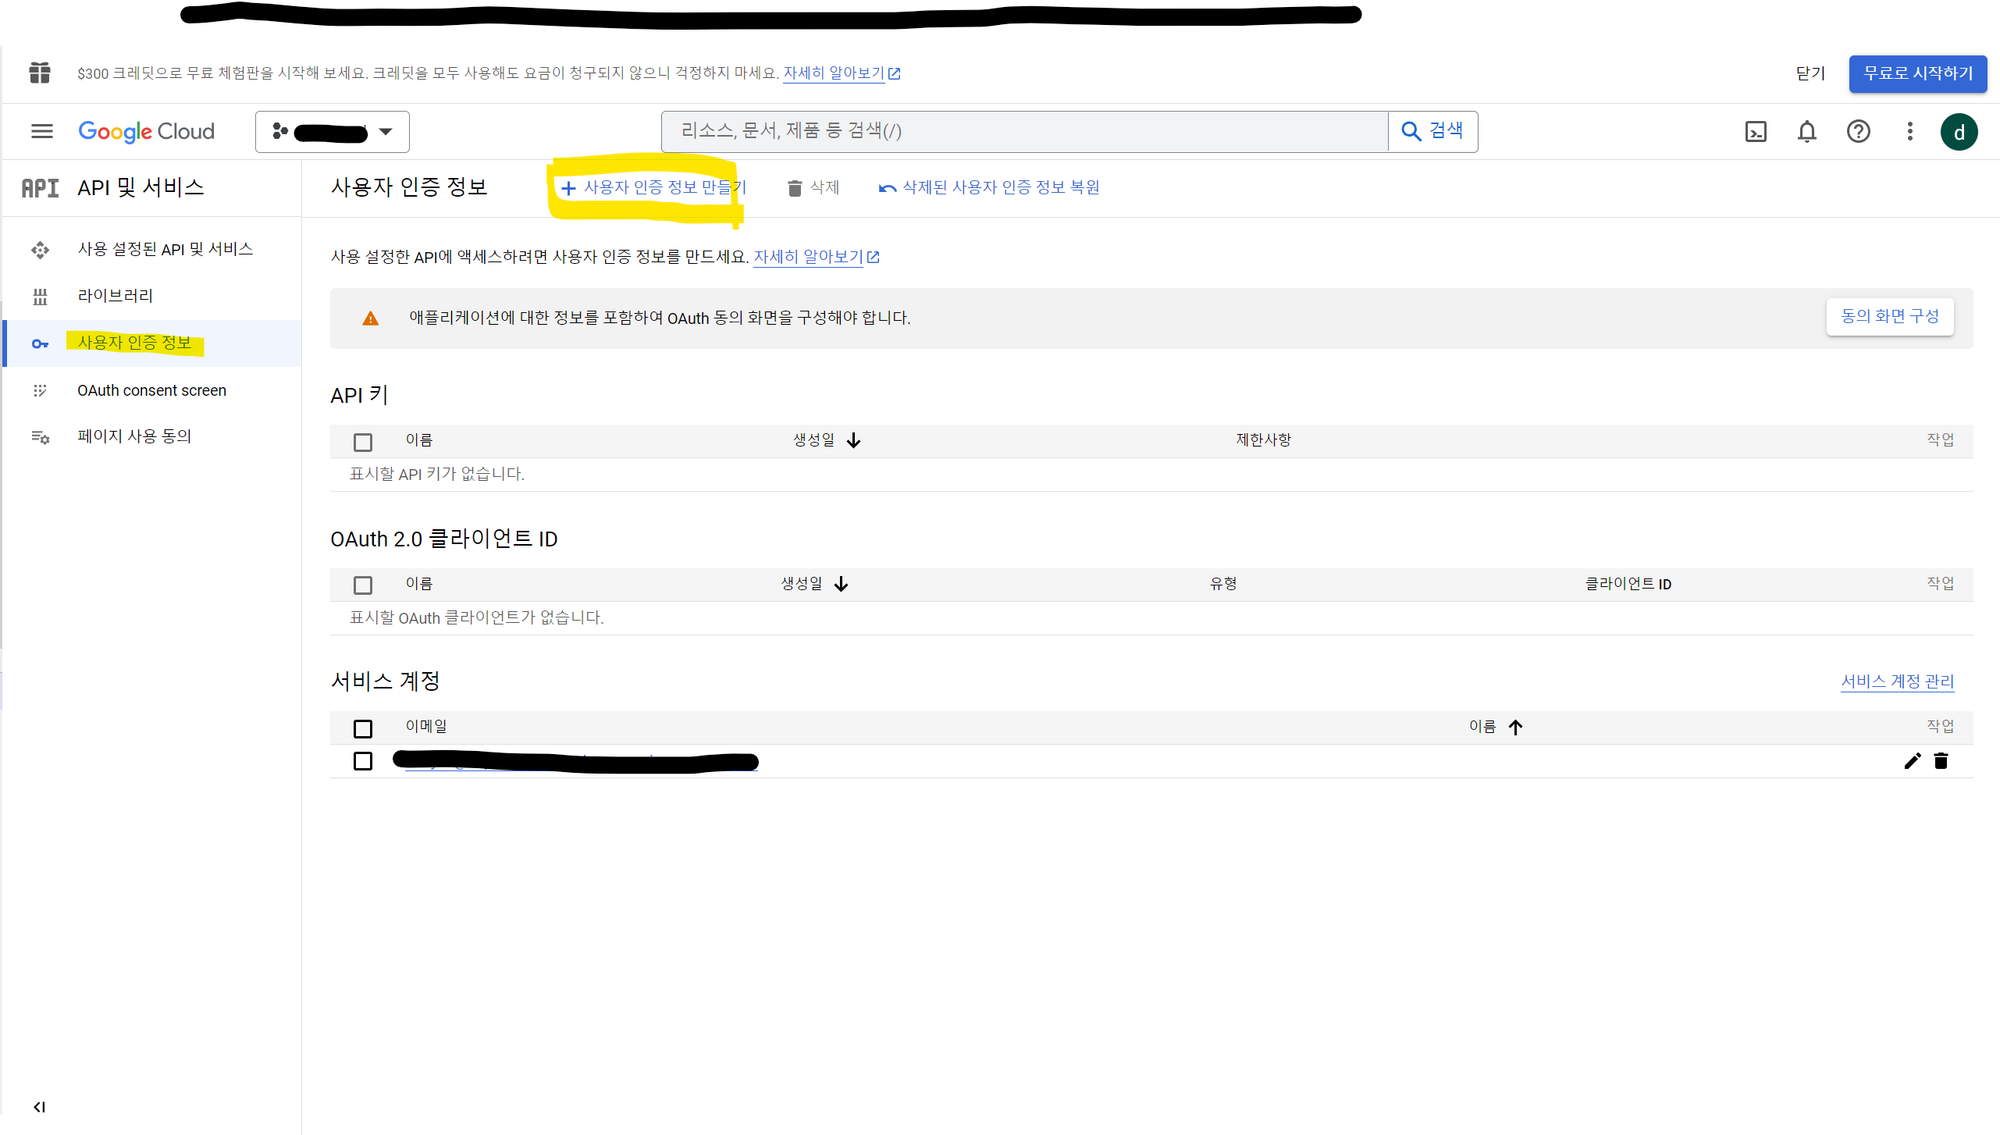Screen dimensions: 2000x1135
Task: Open the project selector dropdown
Action: (x=332, y=131)
